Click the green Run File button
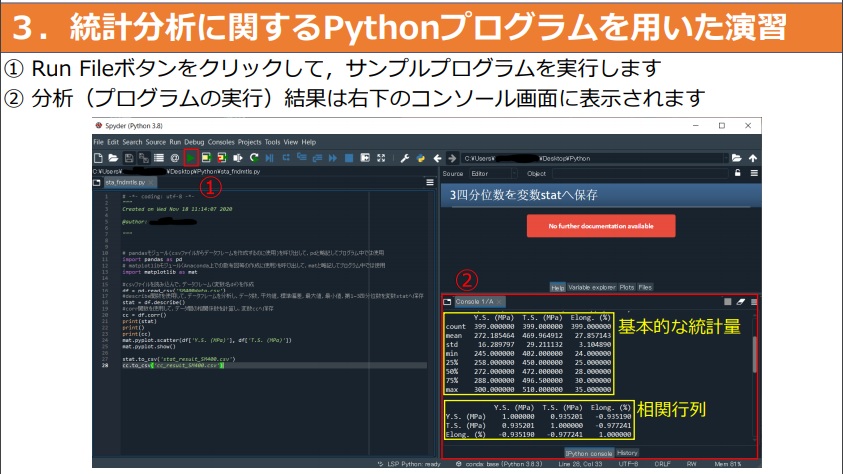This screenshot has height=474, width=843. click(190, 158)
